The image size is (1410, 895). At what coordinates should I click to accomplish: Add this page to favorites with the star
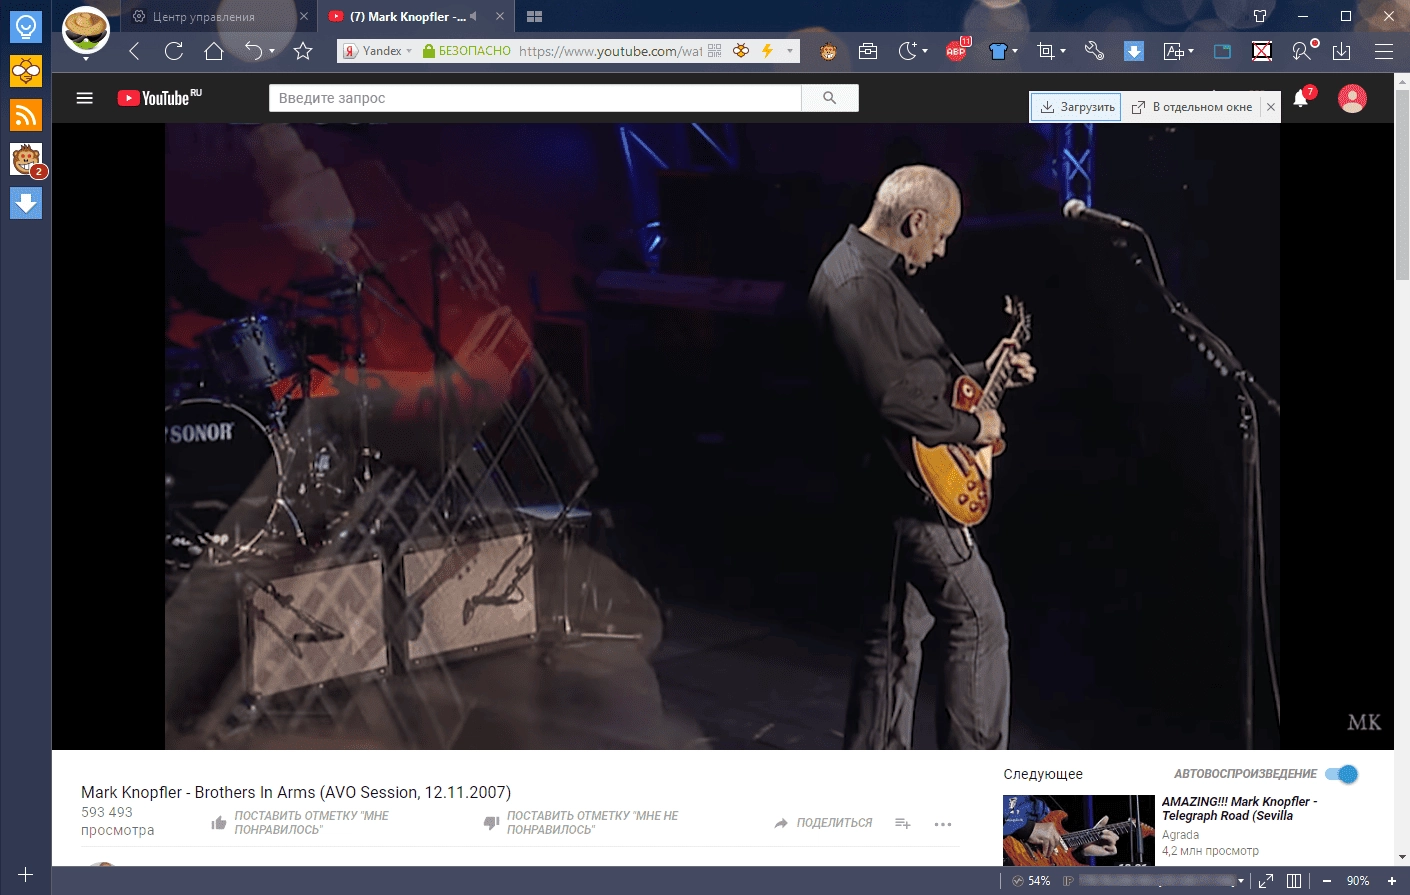(304, 51)
